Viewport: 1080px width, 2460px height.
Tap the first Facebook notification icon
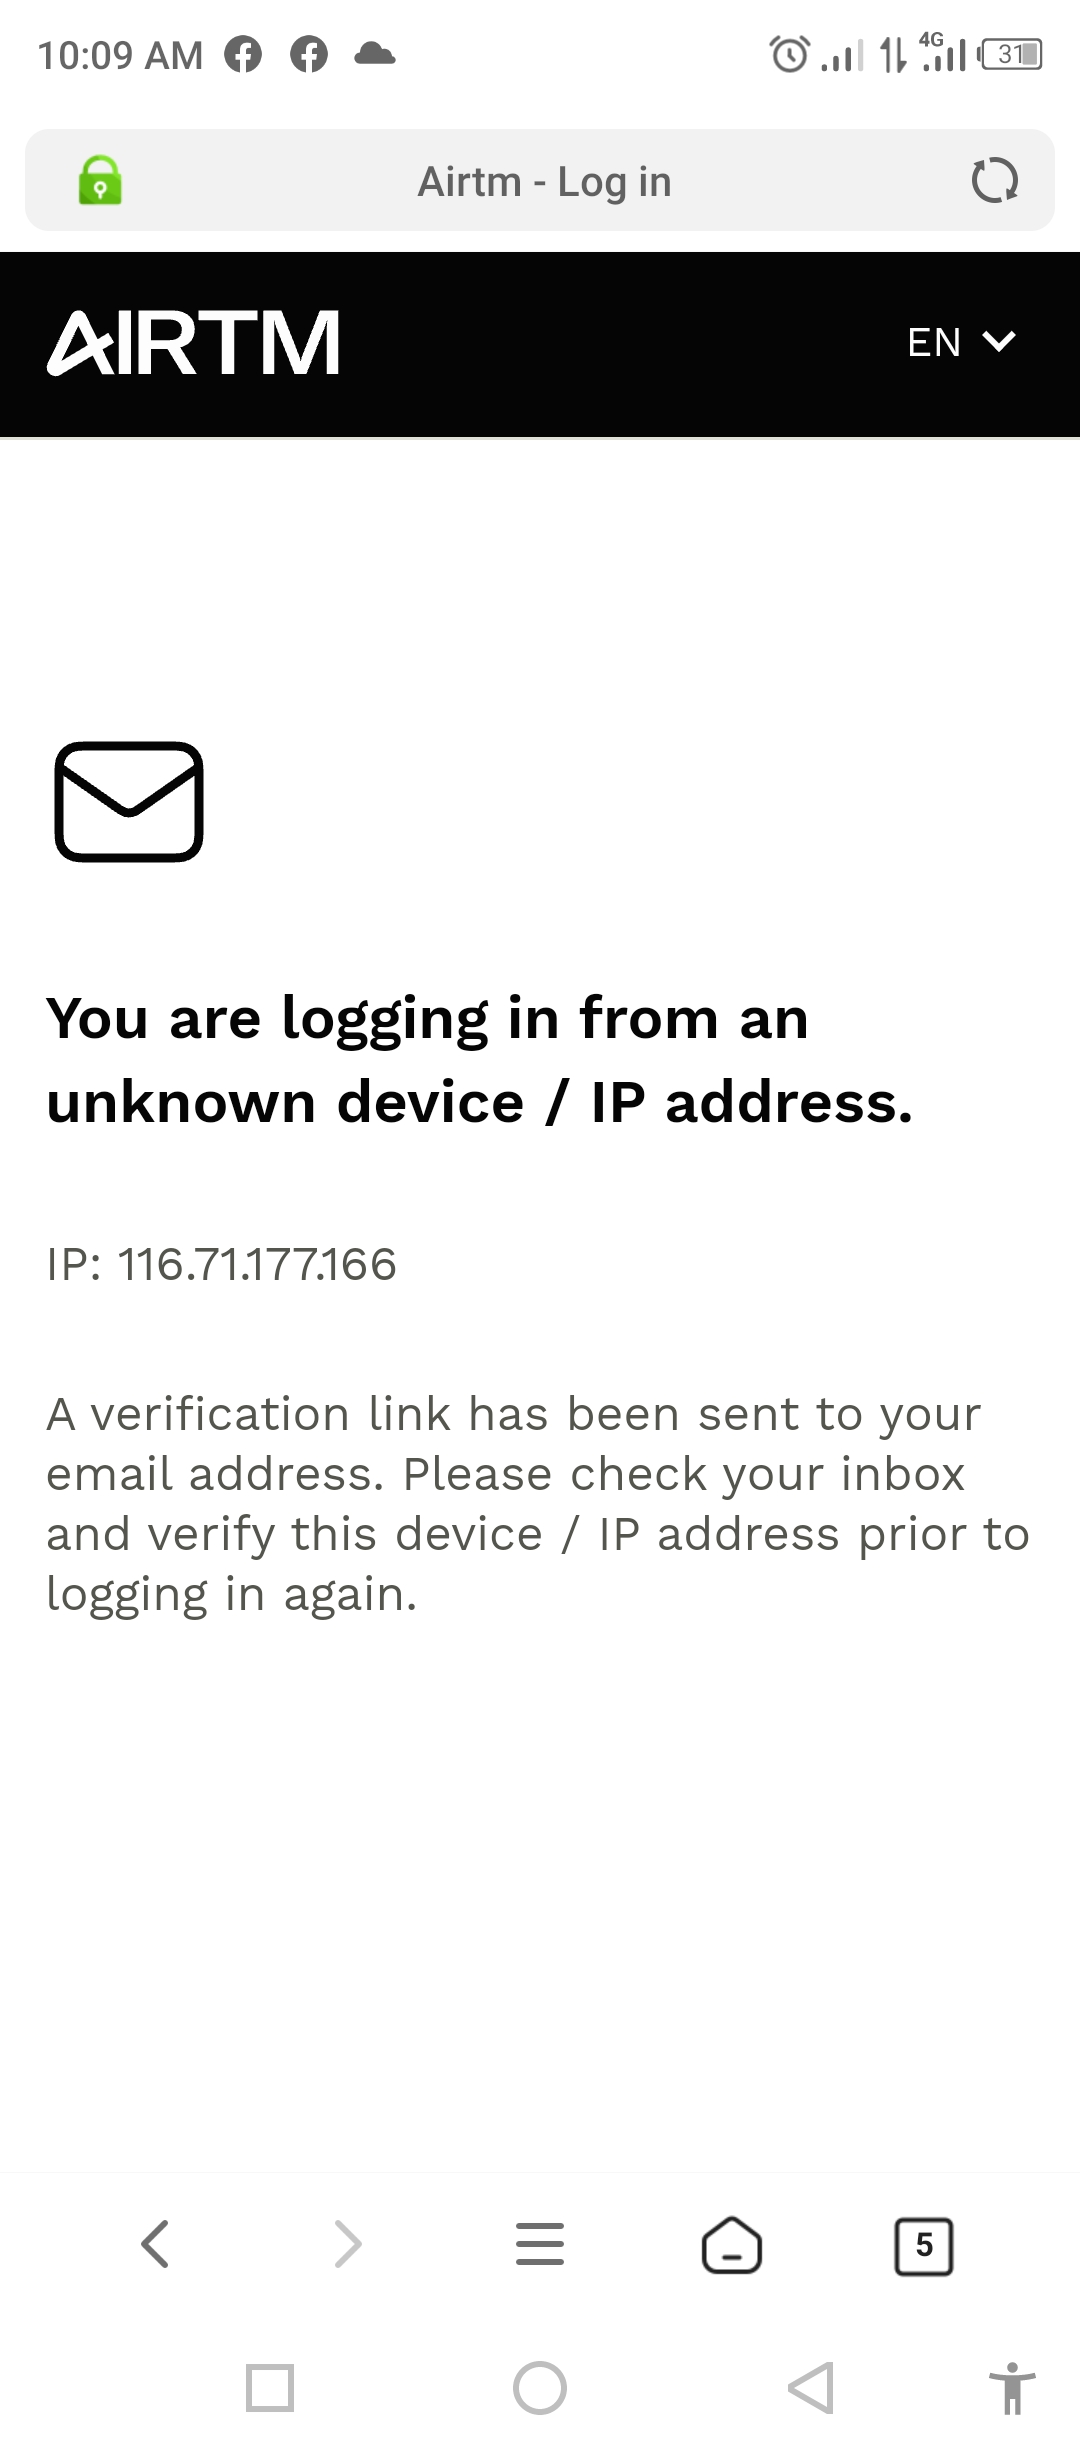click(243, 54)
